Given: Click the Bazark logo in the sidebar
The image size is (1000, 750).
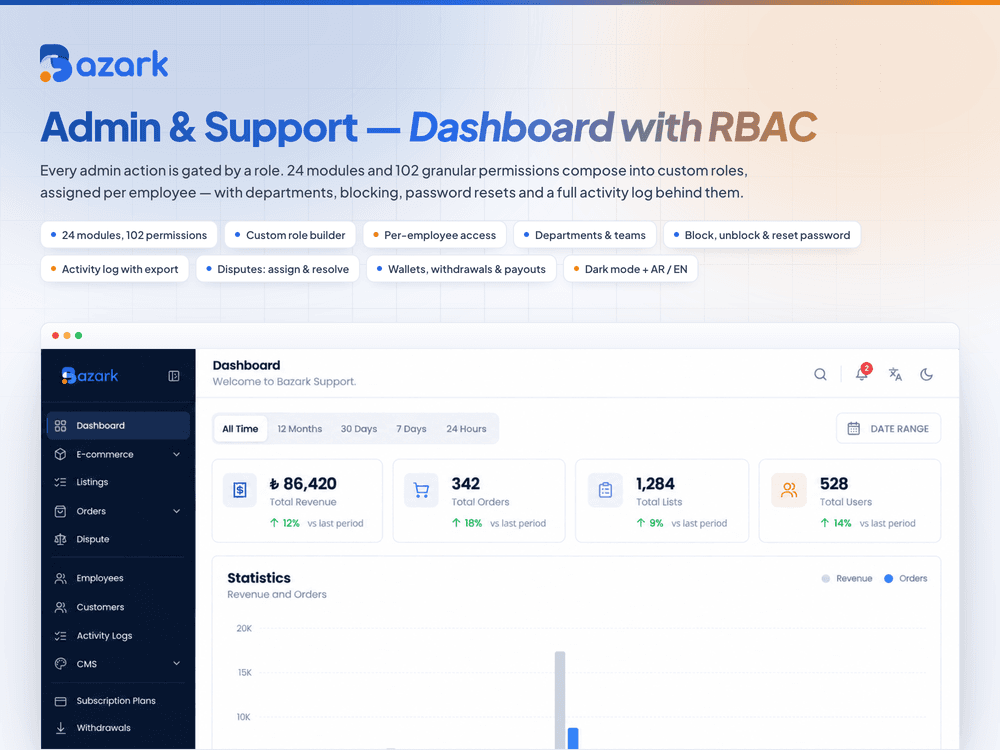Looking at the screenshot, I should tap(90, 376).
